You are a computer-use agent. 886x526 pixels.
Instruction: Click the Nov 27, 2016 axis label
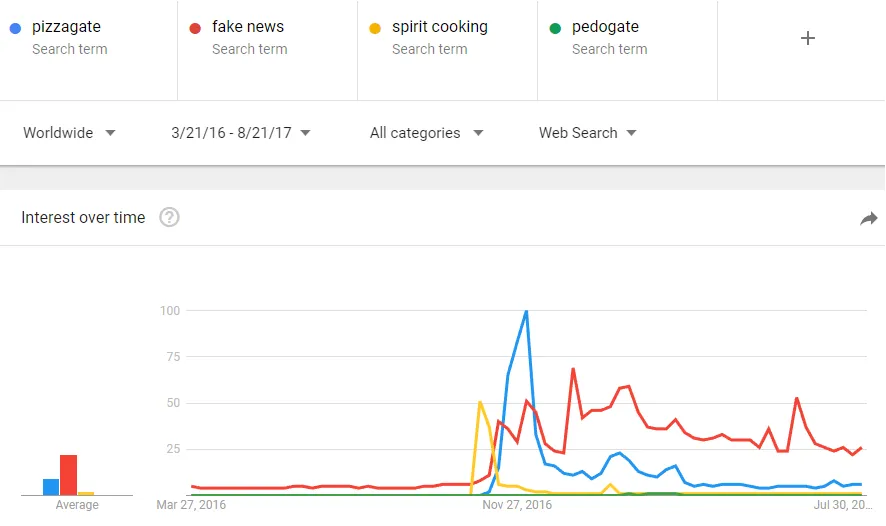pos(517,505)
